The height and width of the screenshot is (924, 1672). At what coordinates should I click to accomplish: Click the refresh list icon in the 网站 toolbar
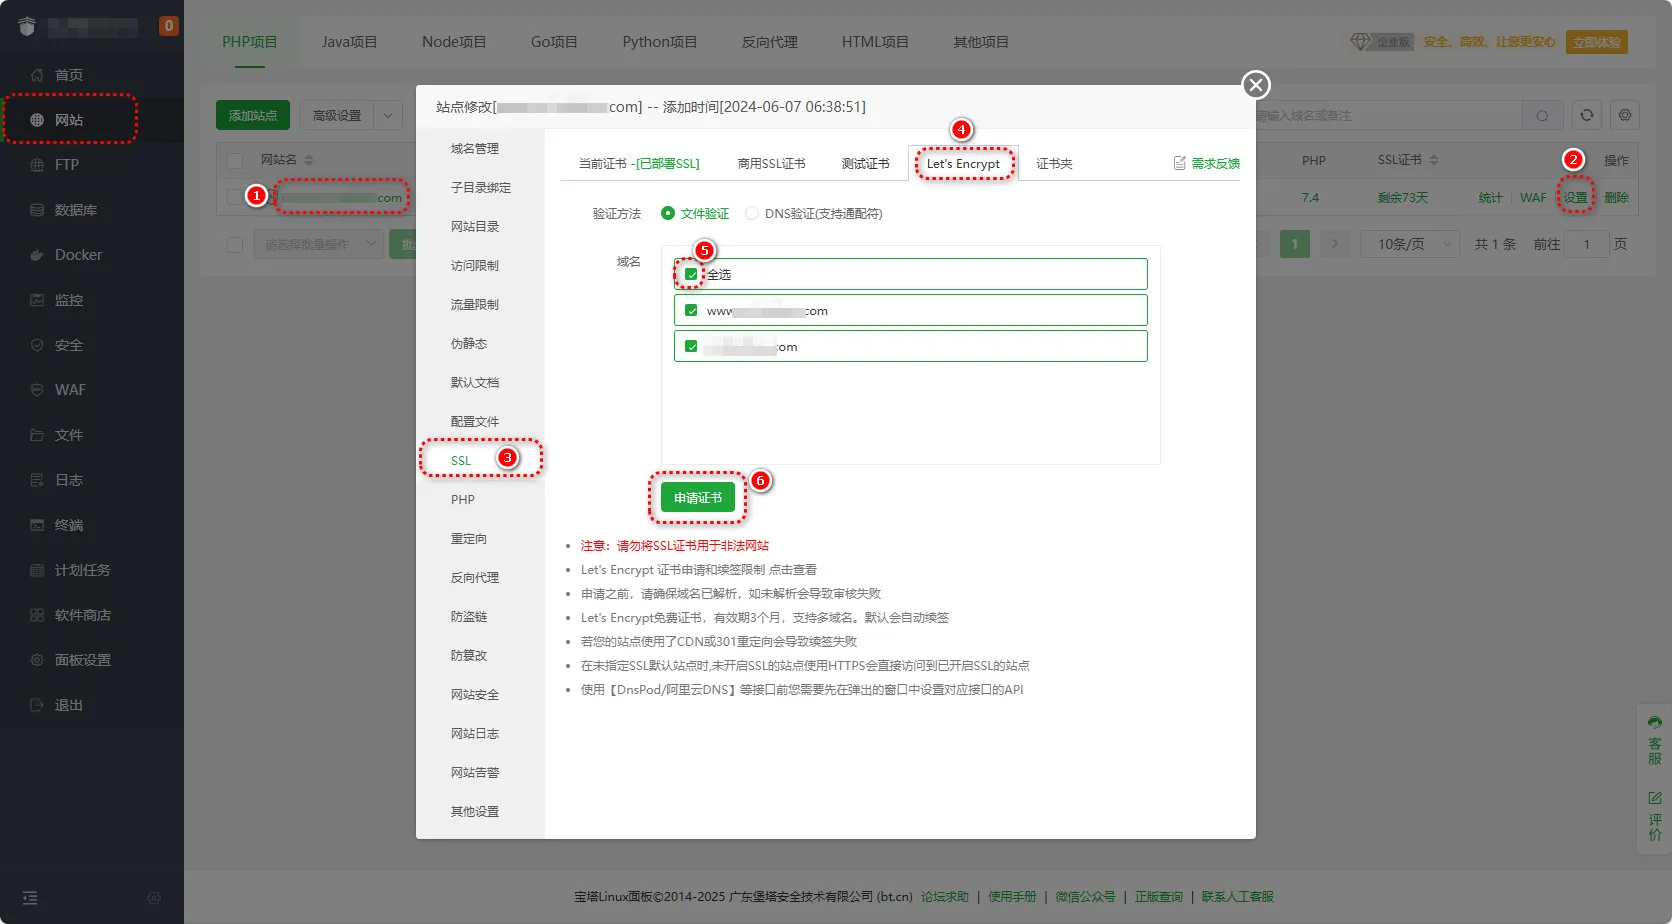click(x=1586, y=115)
